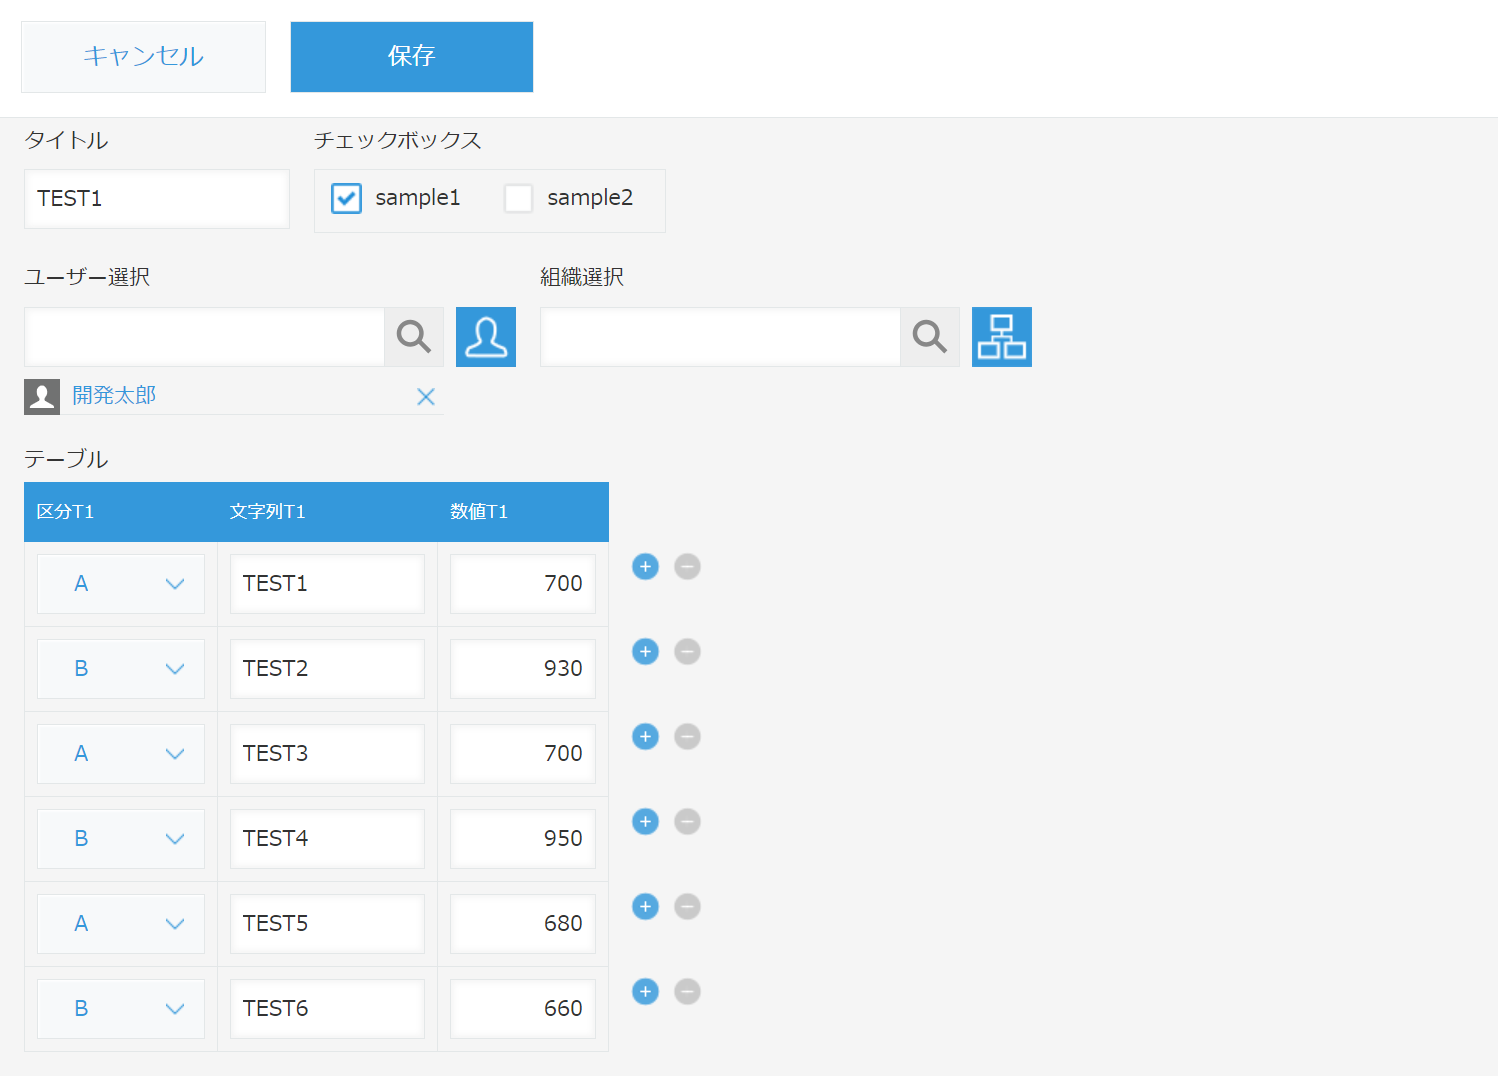This screenshot has width=1498, height=1076.
Task: Add a row after the TEST4 row
Action: (x=646, y=822)
